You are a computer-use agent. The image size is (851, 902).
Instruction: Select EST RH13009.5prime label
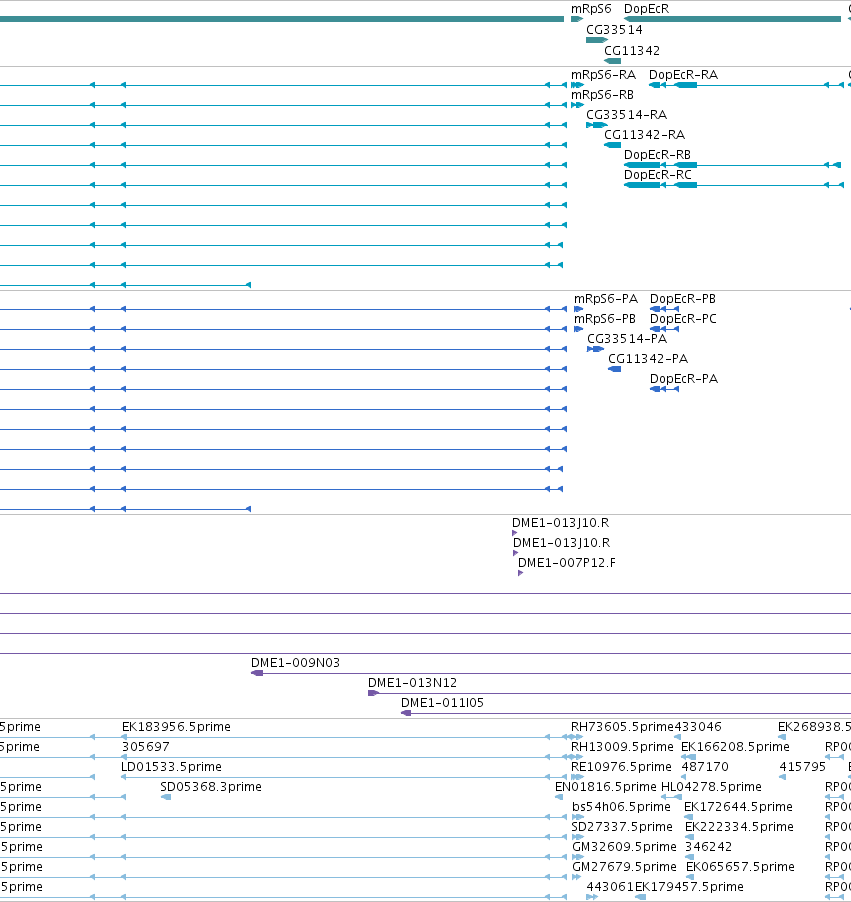(x=622, y=747)
